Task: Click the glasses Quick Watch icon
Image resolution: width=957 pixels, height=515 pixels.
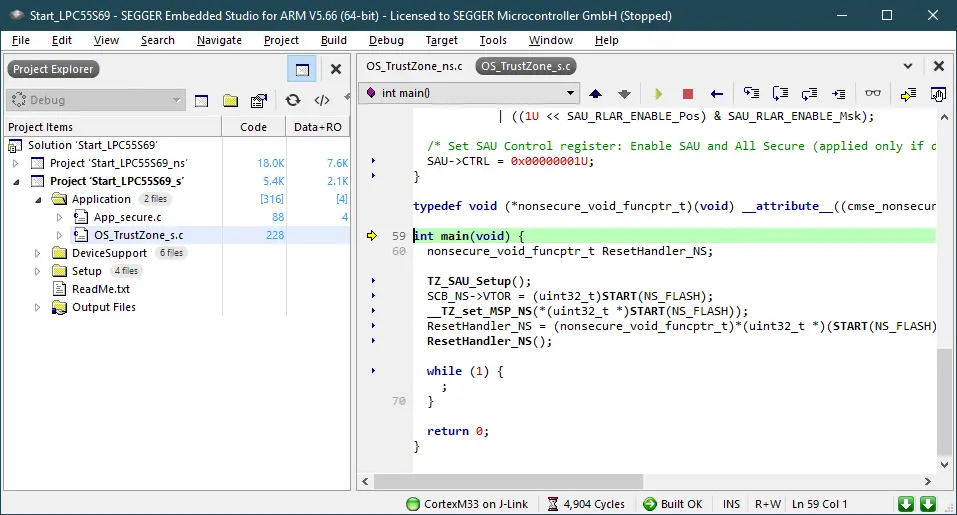Action: [873, 93]
